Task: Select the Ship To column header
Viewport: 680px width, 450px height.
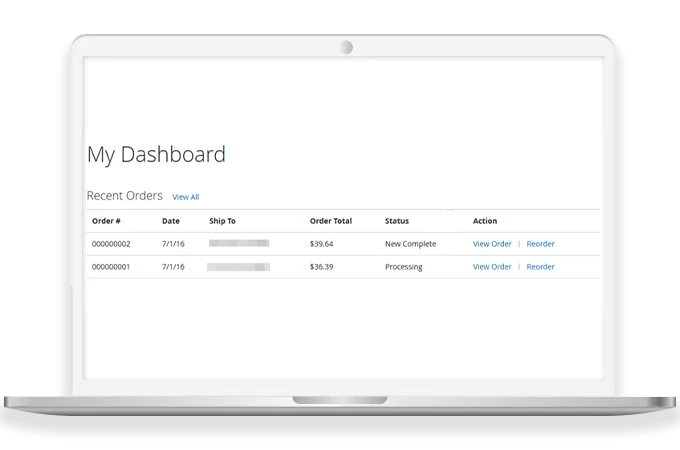Action: (222, 221)
